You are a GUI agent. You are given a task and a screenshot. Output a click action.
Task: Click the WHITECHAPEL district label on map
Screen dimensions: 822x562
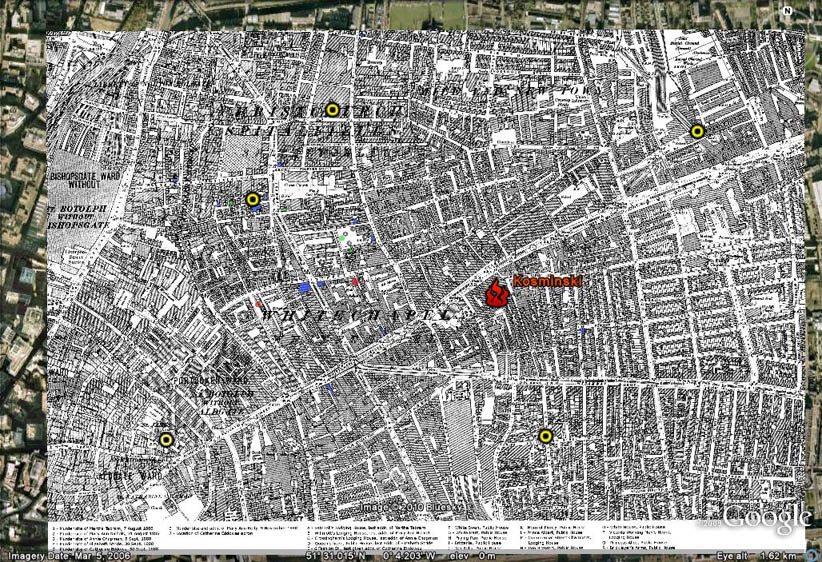[351, 314]
